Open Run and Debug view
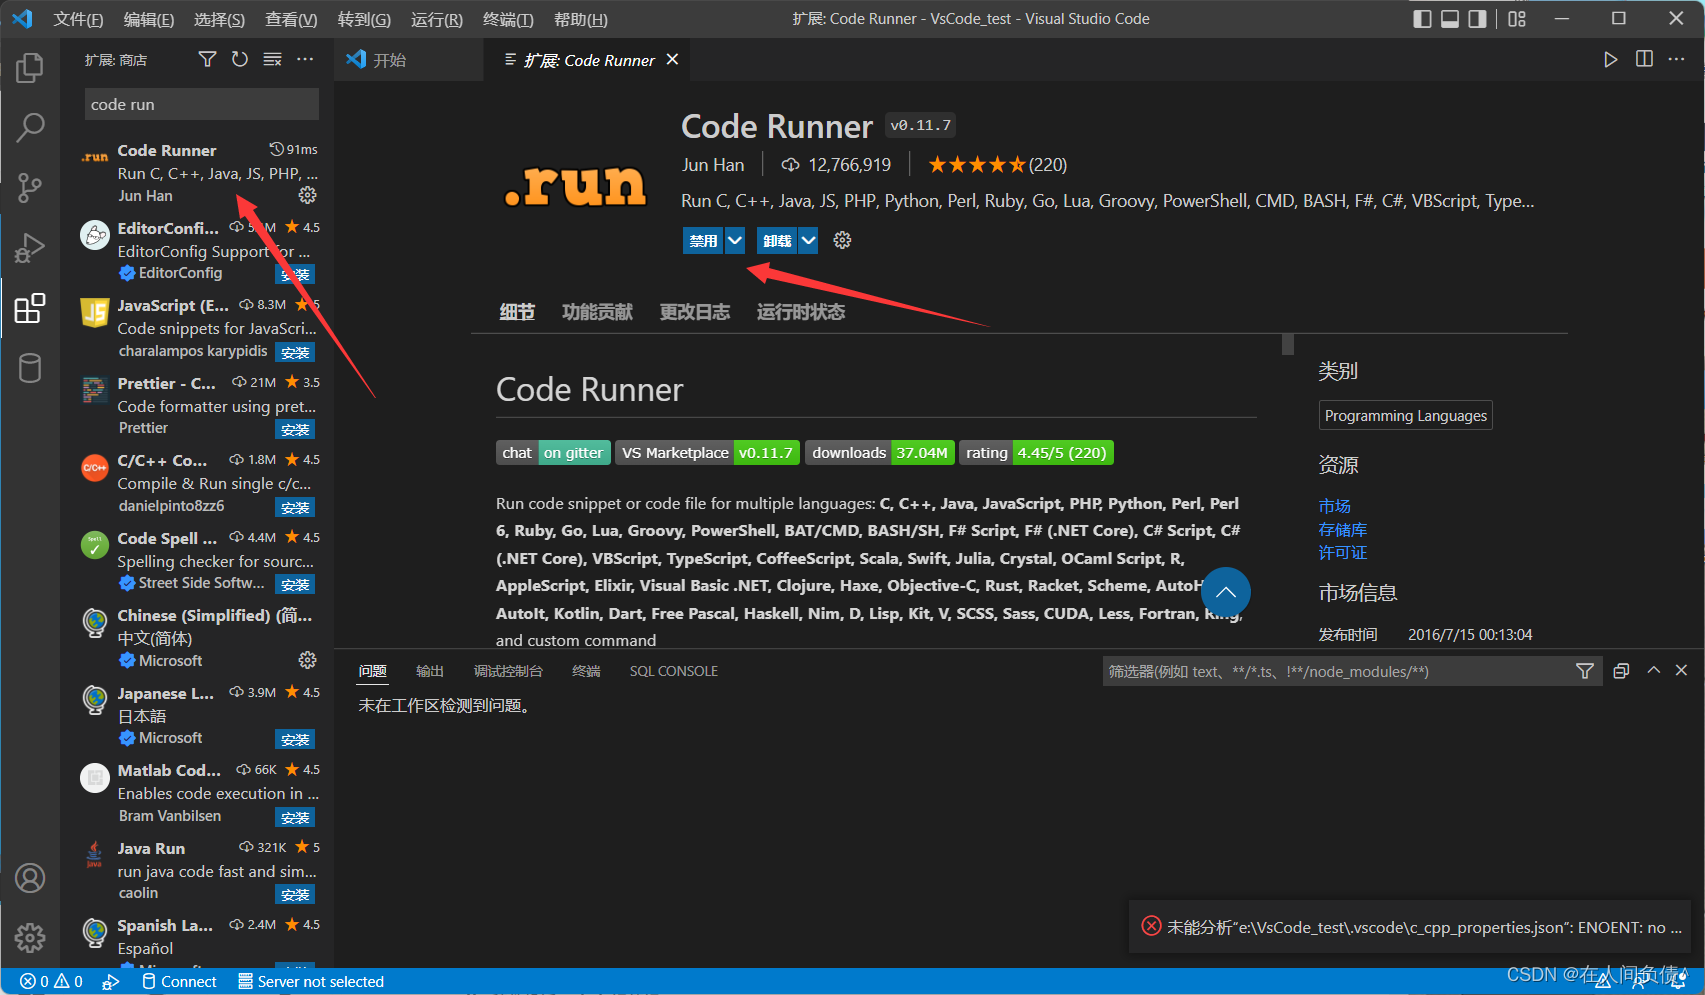 click(30, 247)
